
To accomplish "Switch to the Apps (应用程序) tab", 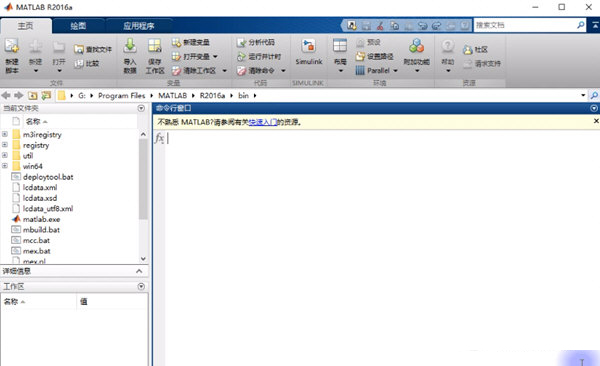I will (x=139, y=26).
